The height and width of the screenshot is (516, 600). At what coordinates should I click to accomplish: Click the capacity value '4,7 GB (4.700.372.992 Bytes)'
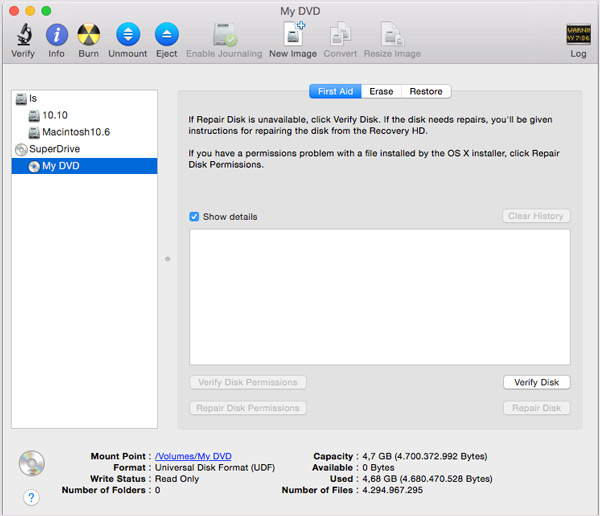[425, 456]
